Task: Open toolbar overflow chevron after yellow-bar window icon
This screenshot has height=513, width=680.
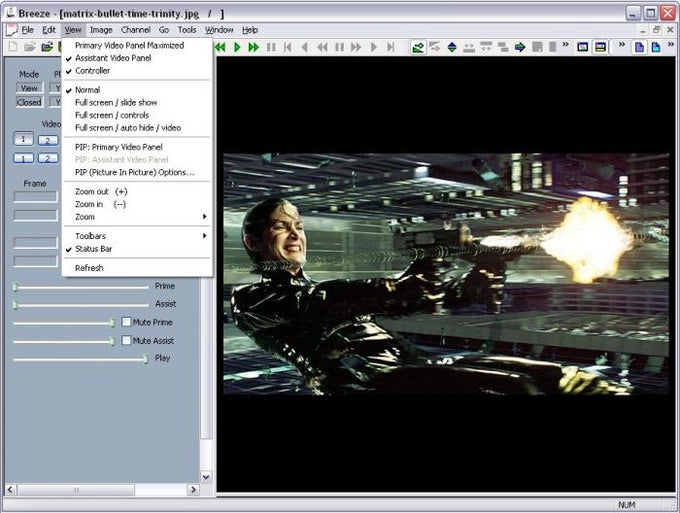Action: (x=622, y=44)
